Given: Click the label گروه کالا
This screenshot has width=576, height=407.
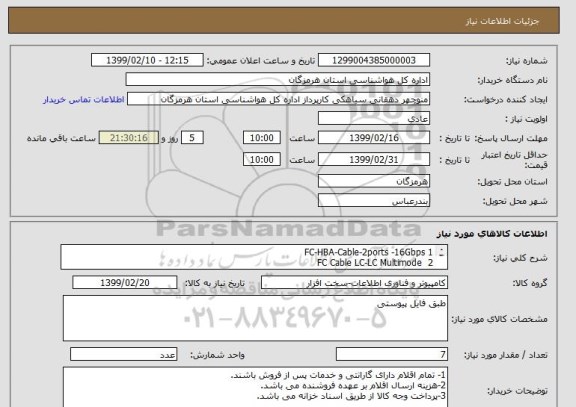Looking at the screenshot, I should pos(530,283).
